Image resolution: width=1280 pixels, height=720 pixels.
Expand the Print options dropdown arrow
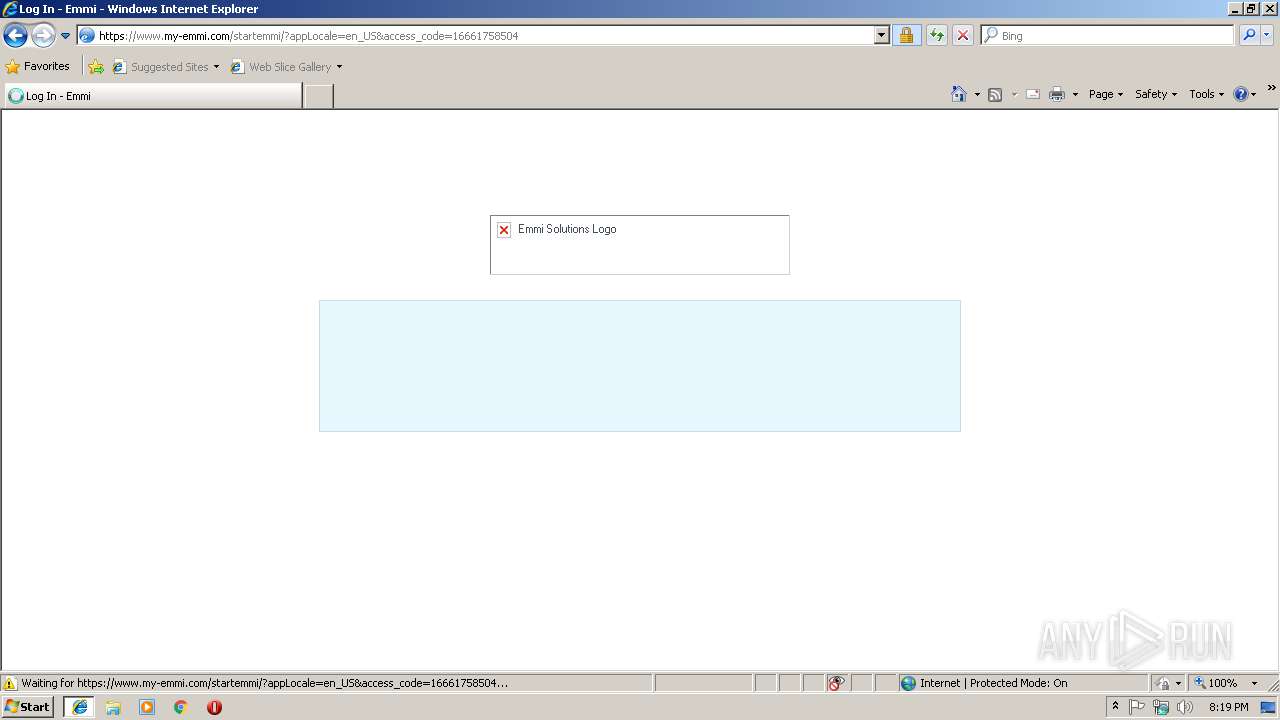click(1075, 94)
